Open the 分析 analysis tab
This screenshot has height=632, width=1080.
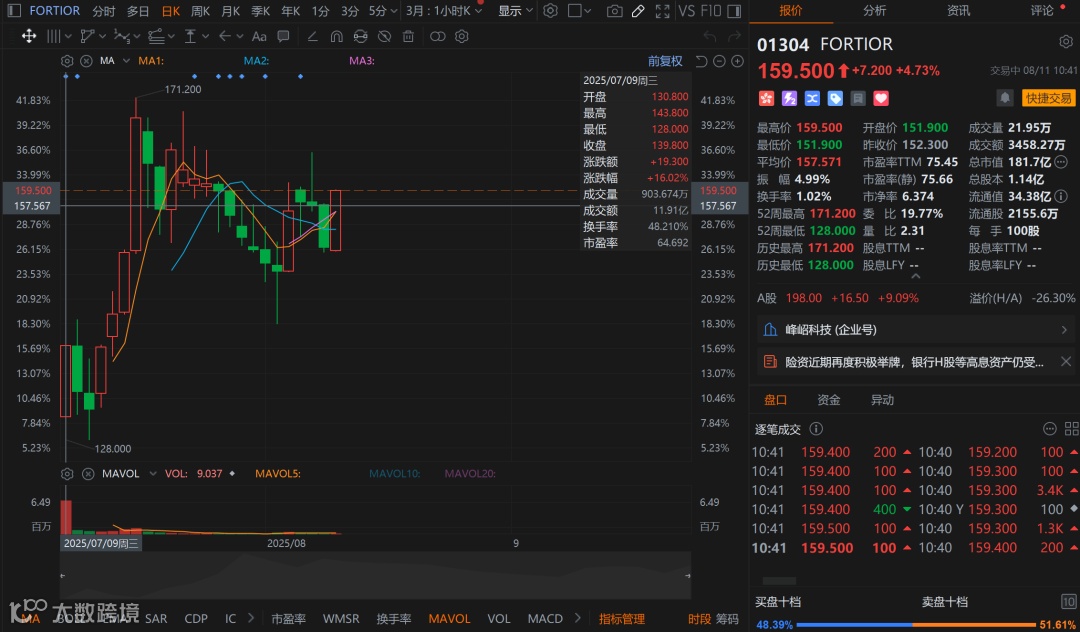874,10
